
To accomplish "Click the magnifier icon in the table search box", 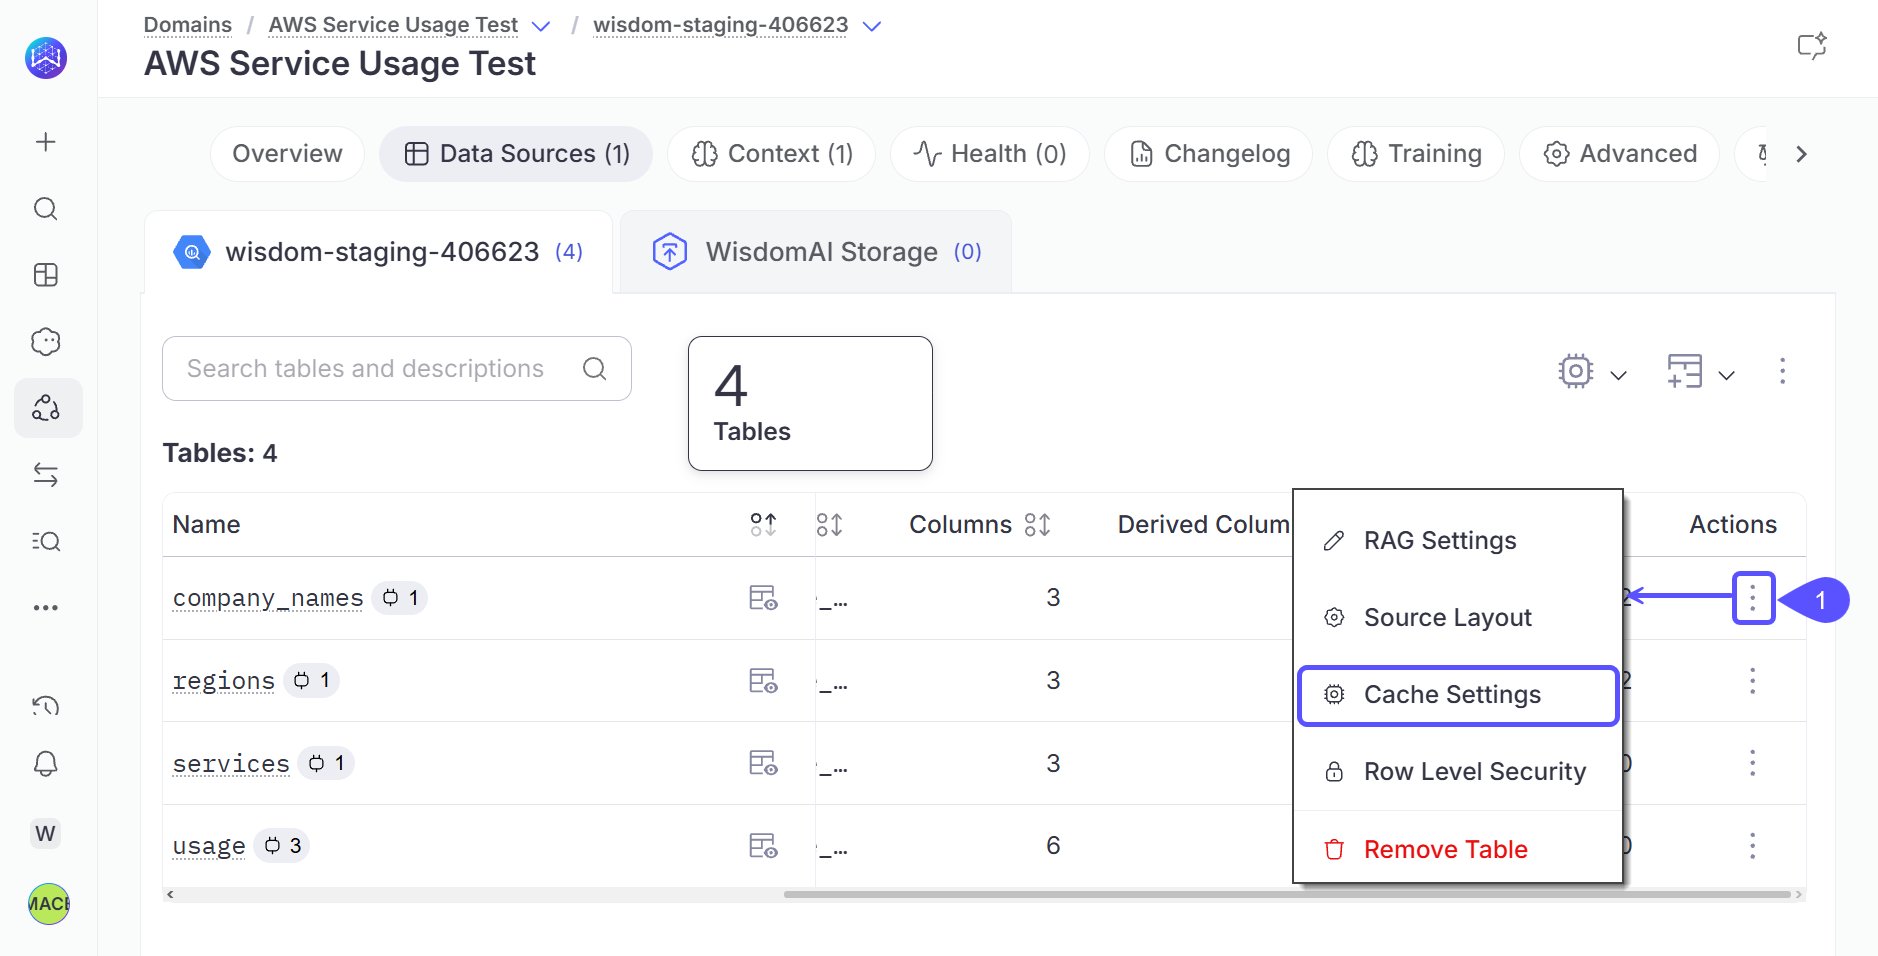I will pos(595,369).
